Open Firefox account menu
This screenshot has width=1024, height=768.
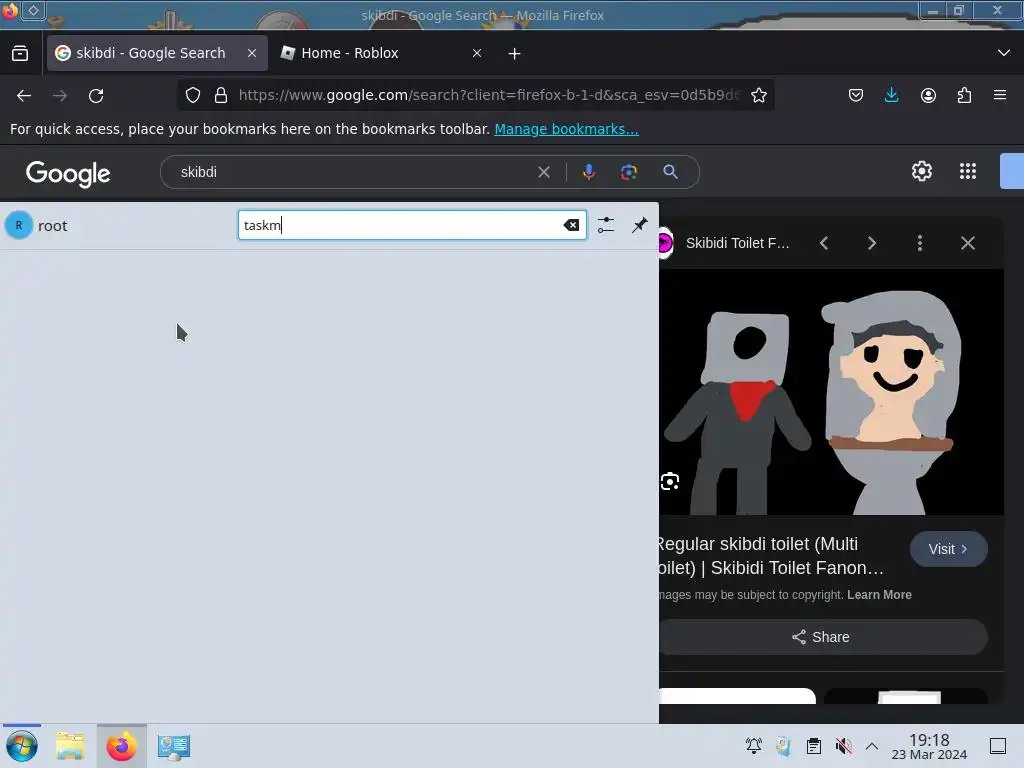928,95
